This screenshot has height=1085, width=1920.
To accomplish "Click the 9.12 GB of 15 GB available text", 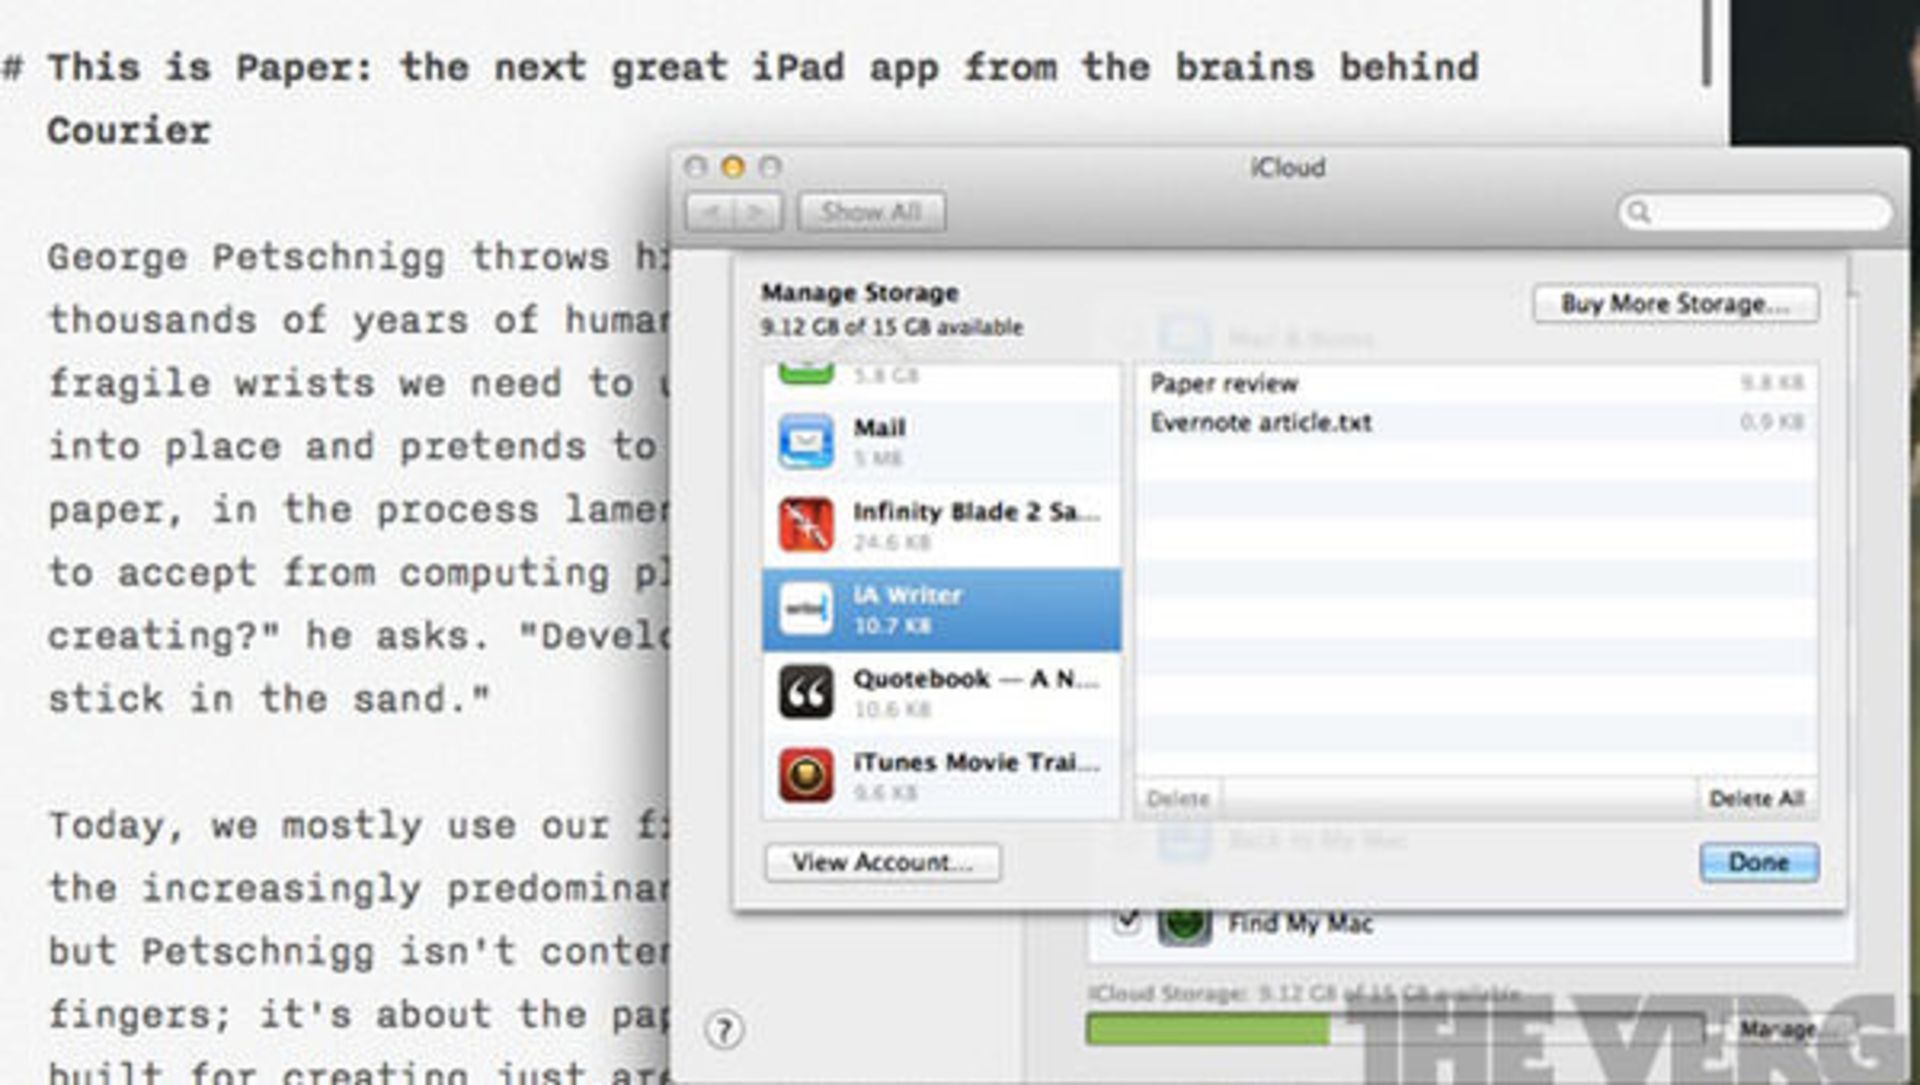I will (x=891, y=327).
